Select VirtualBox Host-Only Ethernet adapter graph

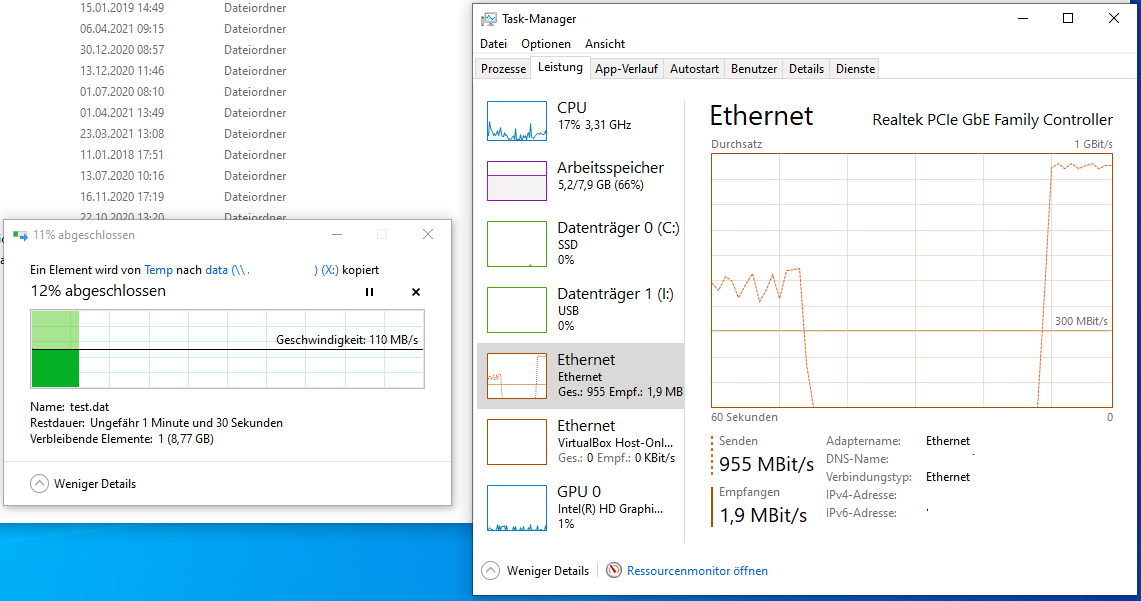(517, 442)
